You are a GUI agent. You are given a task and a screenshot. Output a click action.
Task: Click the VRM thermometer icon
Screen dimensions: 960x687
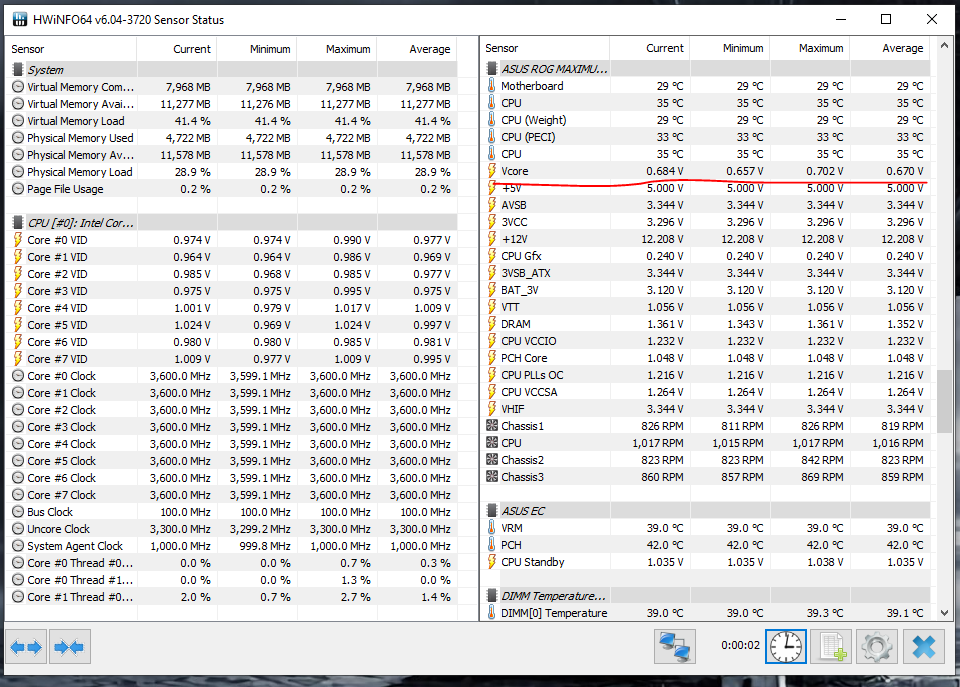coord(492,528)
